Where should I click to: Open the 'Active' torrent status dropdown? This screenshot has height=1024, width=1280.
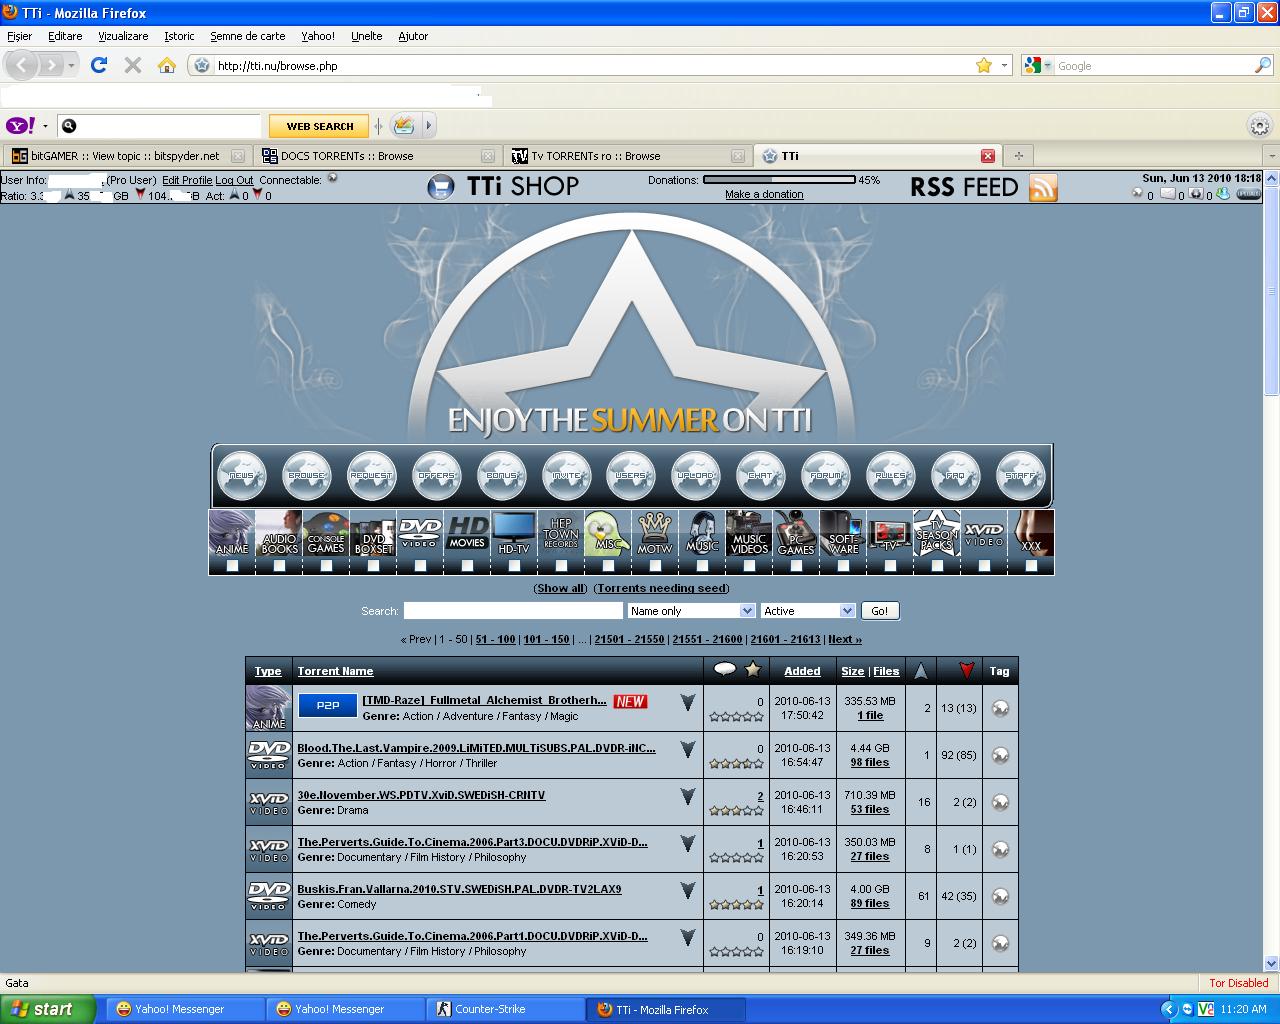[808, 611]
